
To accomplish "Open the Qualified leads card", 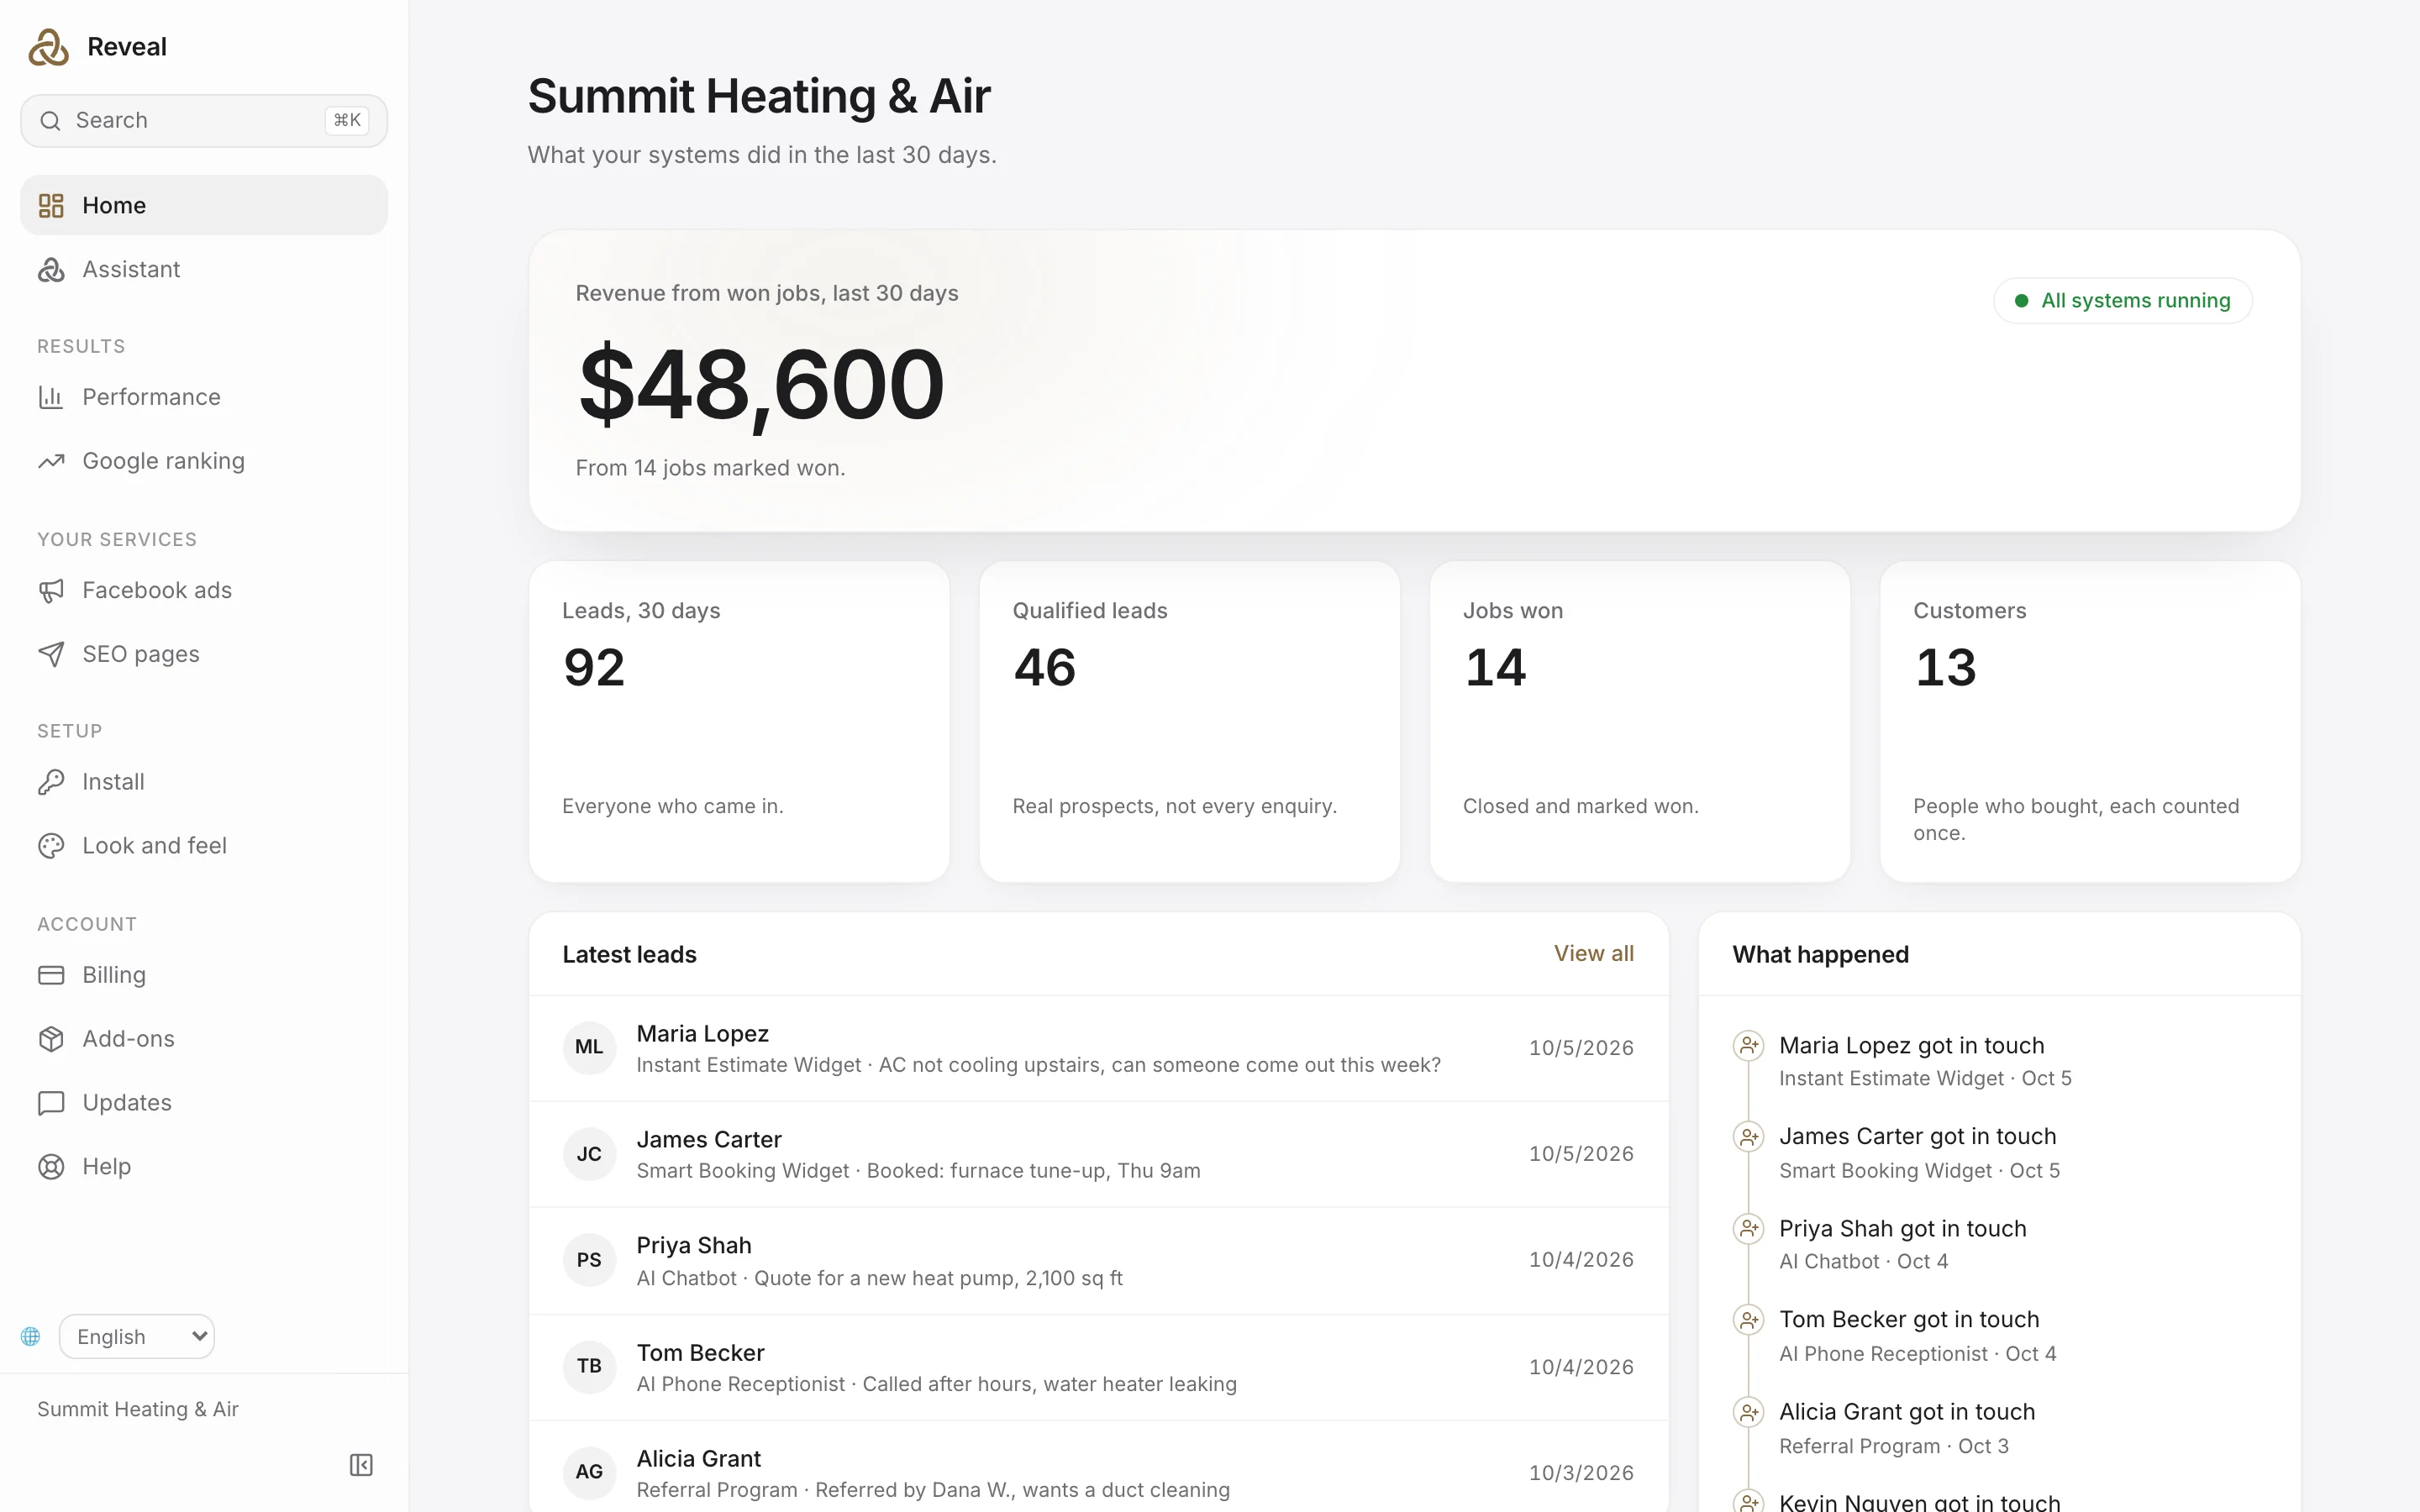I will click(x=1190, y=722).
